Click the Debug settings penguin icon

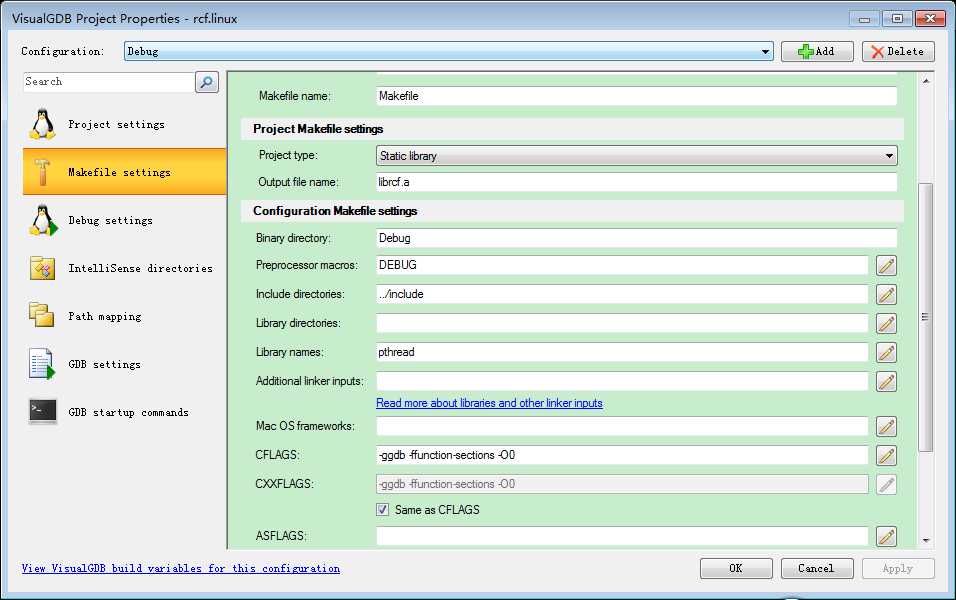click(x=43, y=220)
